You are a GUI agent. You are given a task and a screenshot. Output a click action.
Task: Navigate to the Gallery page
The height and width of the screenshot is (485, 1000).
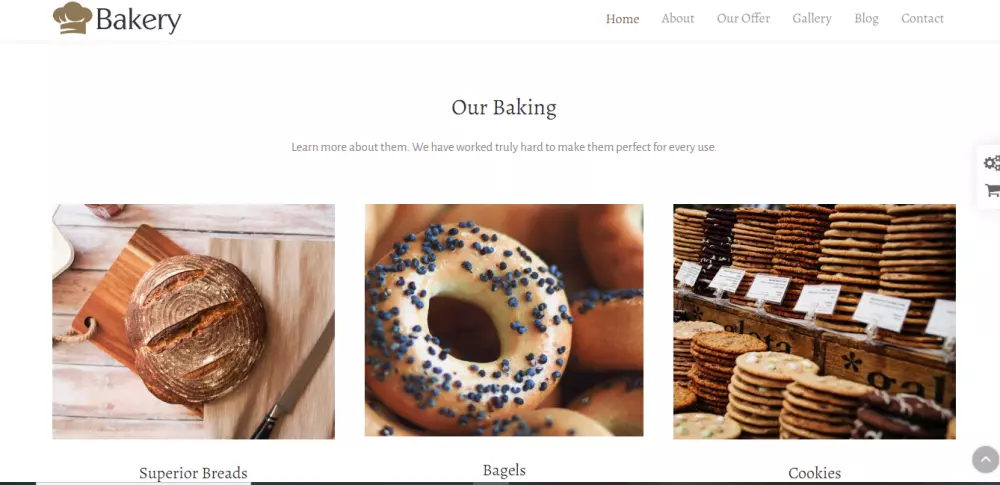tap(811, 19)
